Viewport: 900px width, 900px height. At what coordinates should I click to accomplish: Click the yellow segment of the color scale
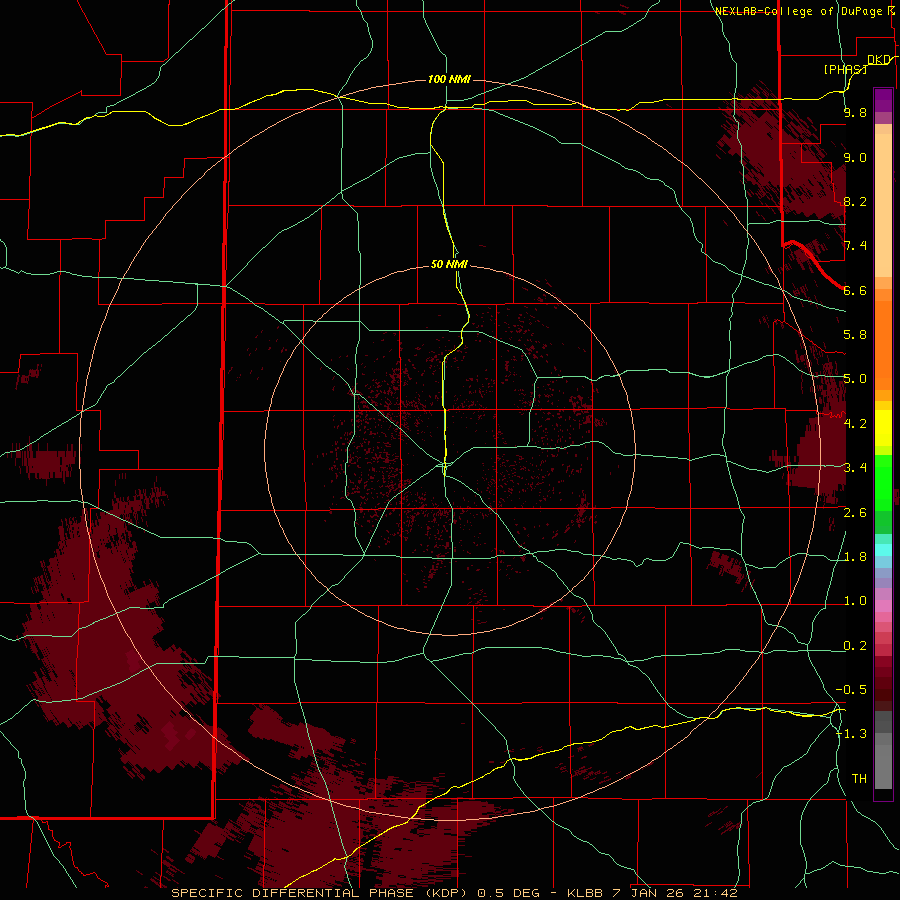pyautogui.click(x=883, y=428)
